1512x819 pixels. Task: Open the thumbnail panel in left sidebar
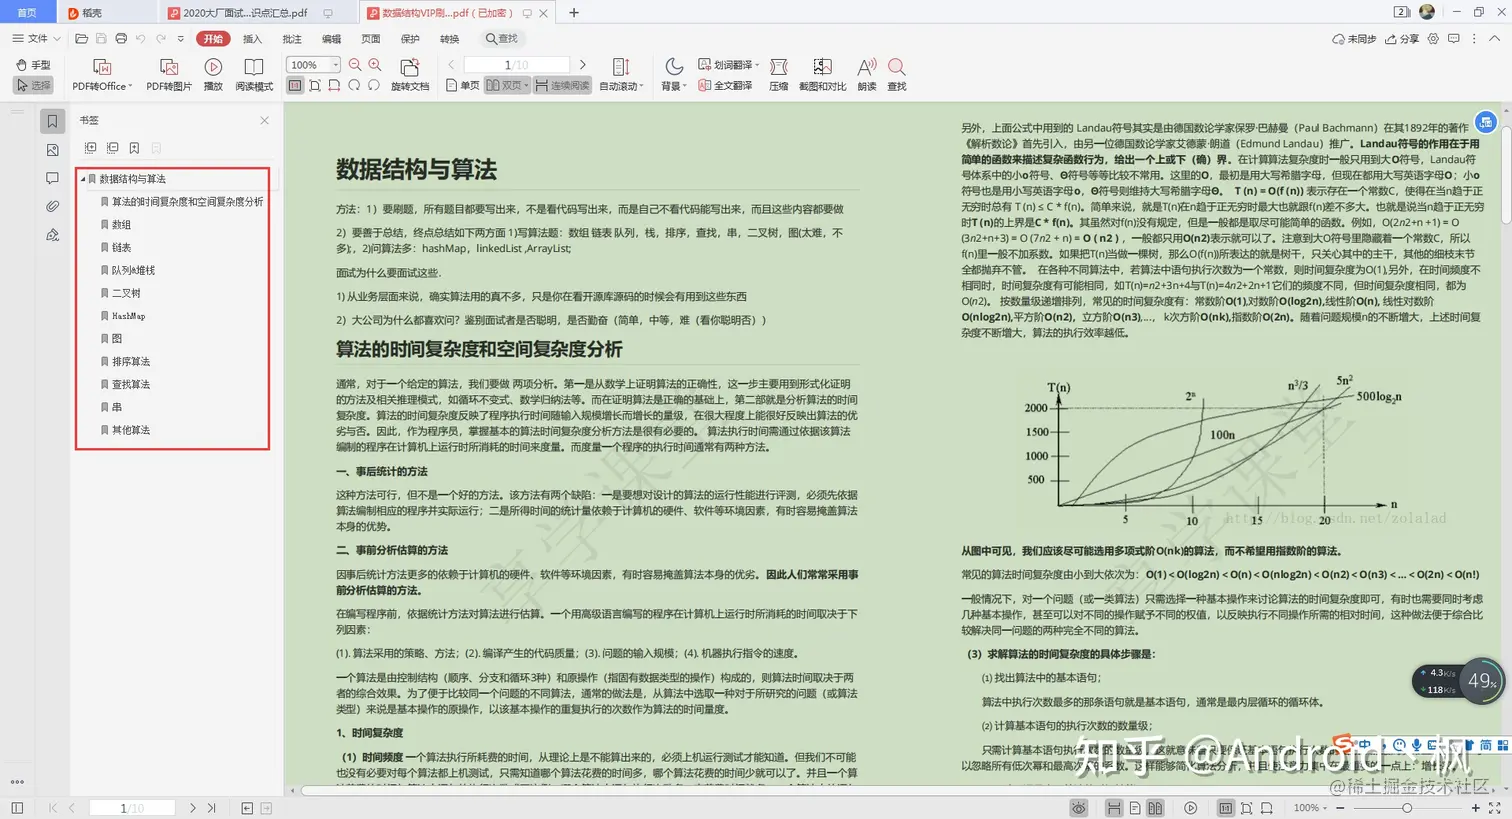coord(52,150)
